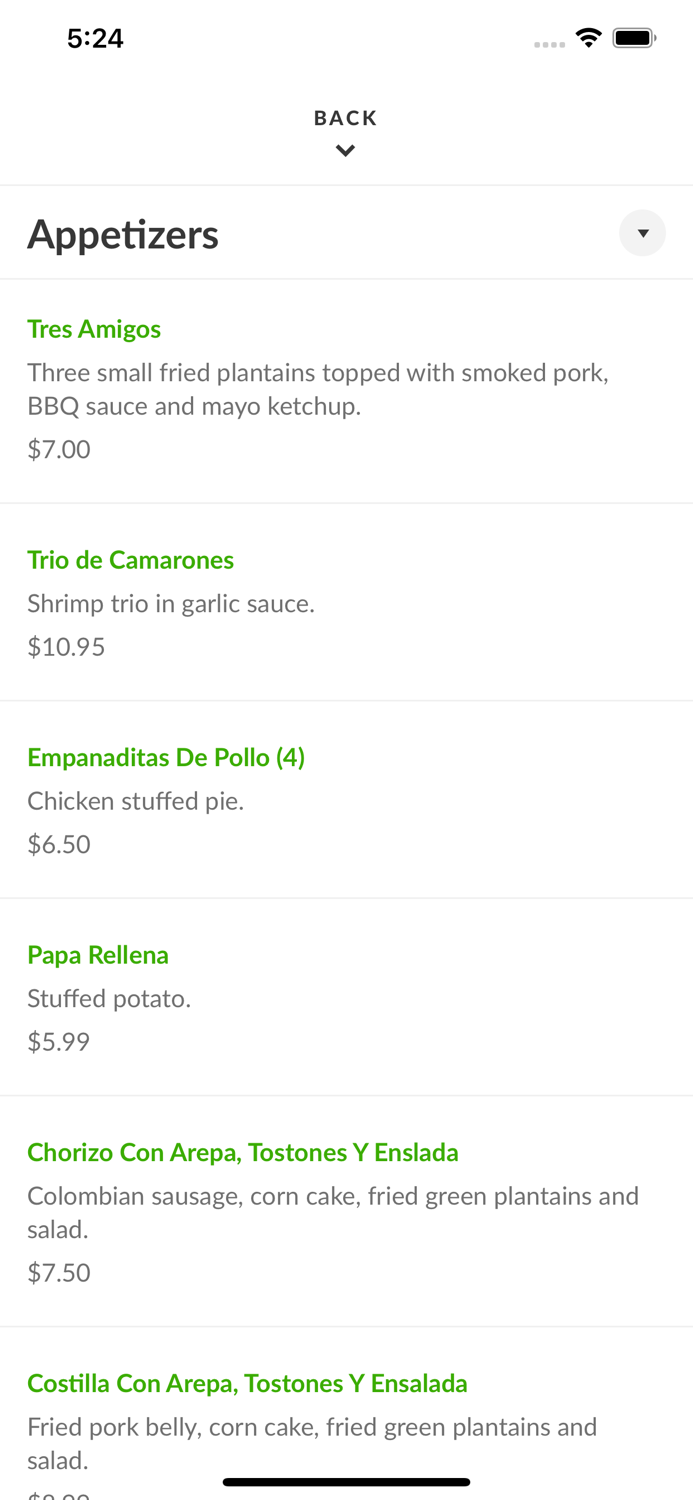Tap the $7.00 price under Tres Amigos
Image resolution: width=693 pixels, height=1500 pixels.
[58, 449]
